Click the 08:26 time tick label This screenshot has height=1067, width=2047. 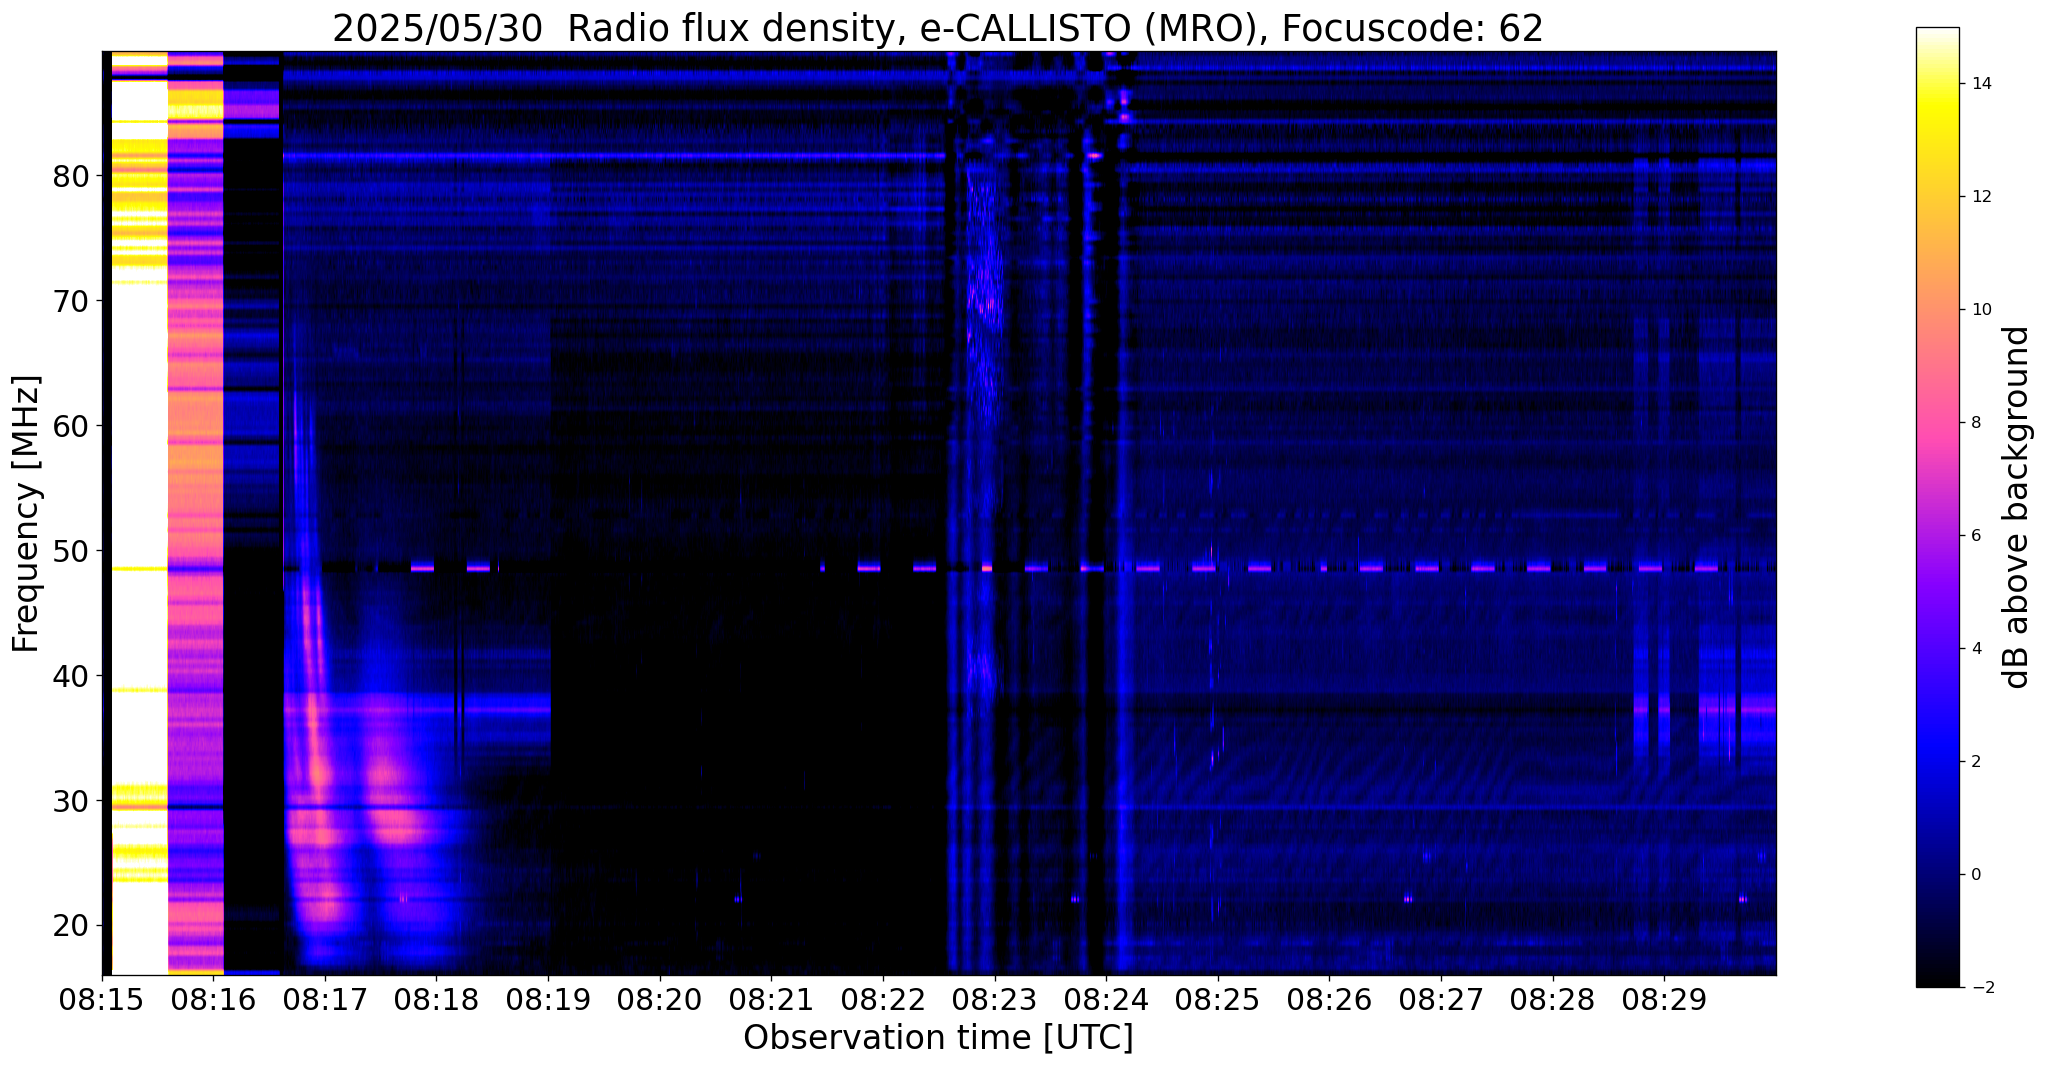point(1329,999)
